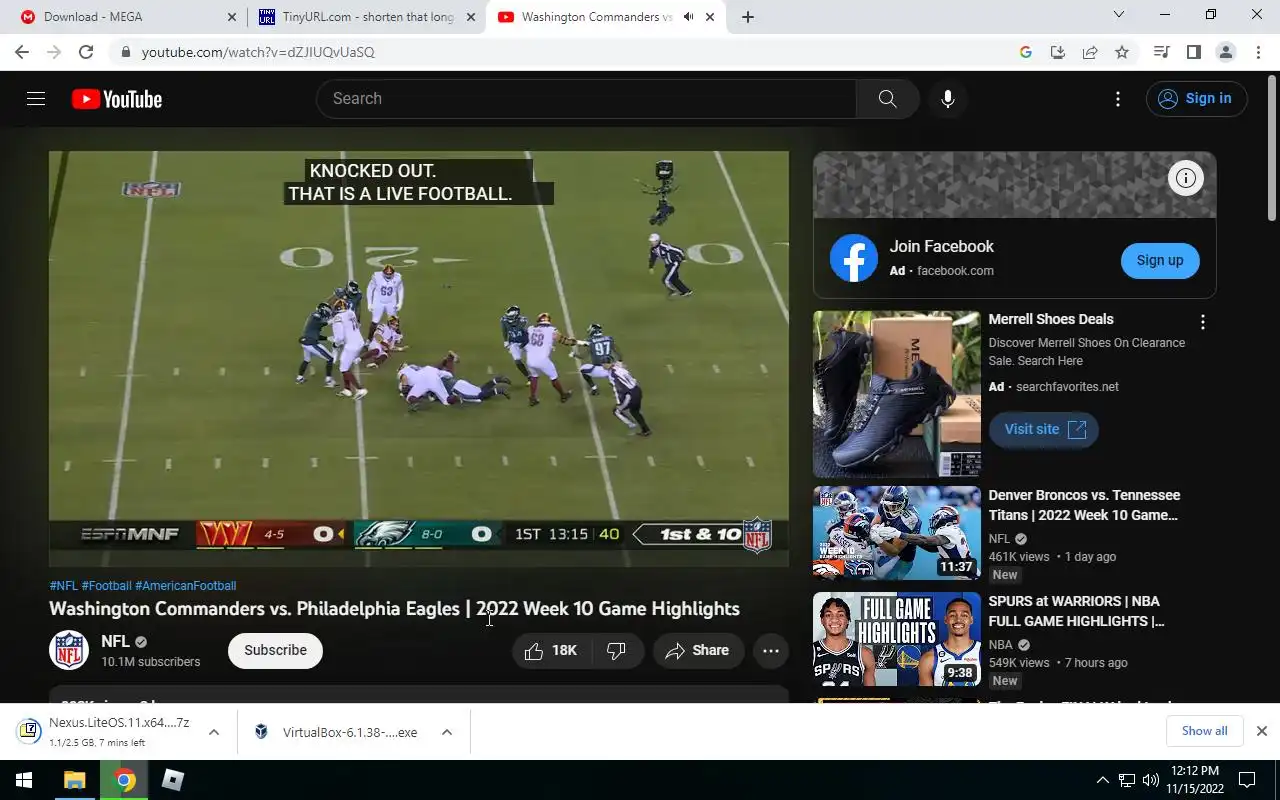Click the #Football hashtag

[x=106, y=586]
